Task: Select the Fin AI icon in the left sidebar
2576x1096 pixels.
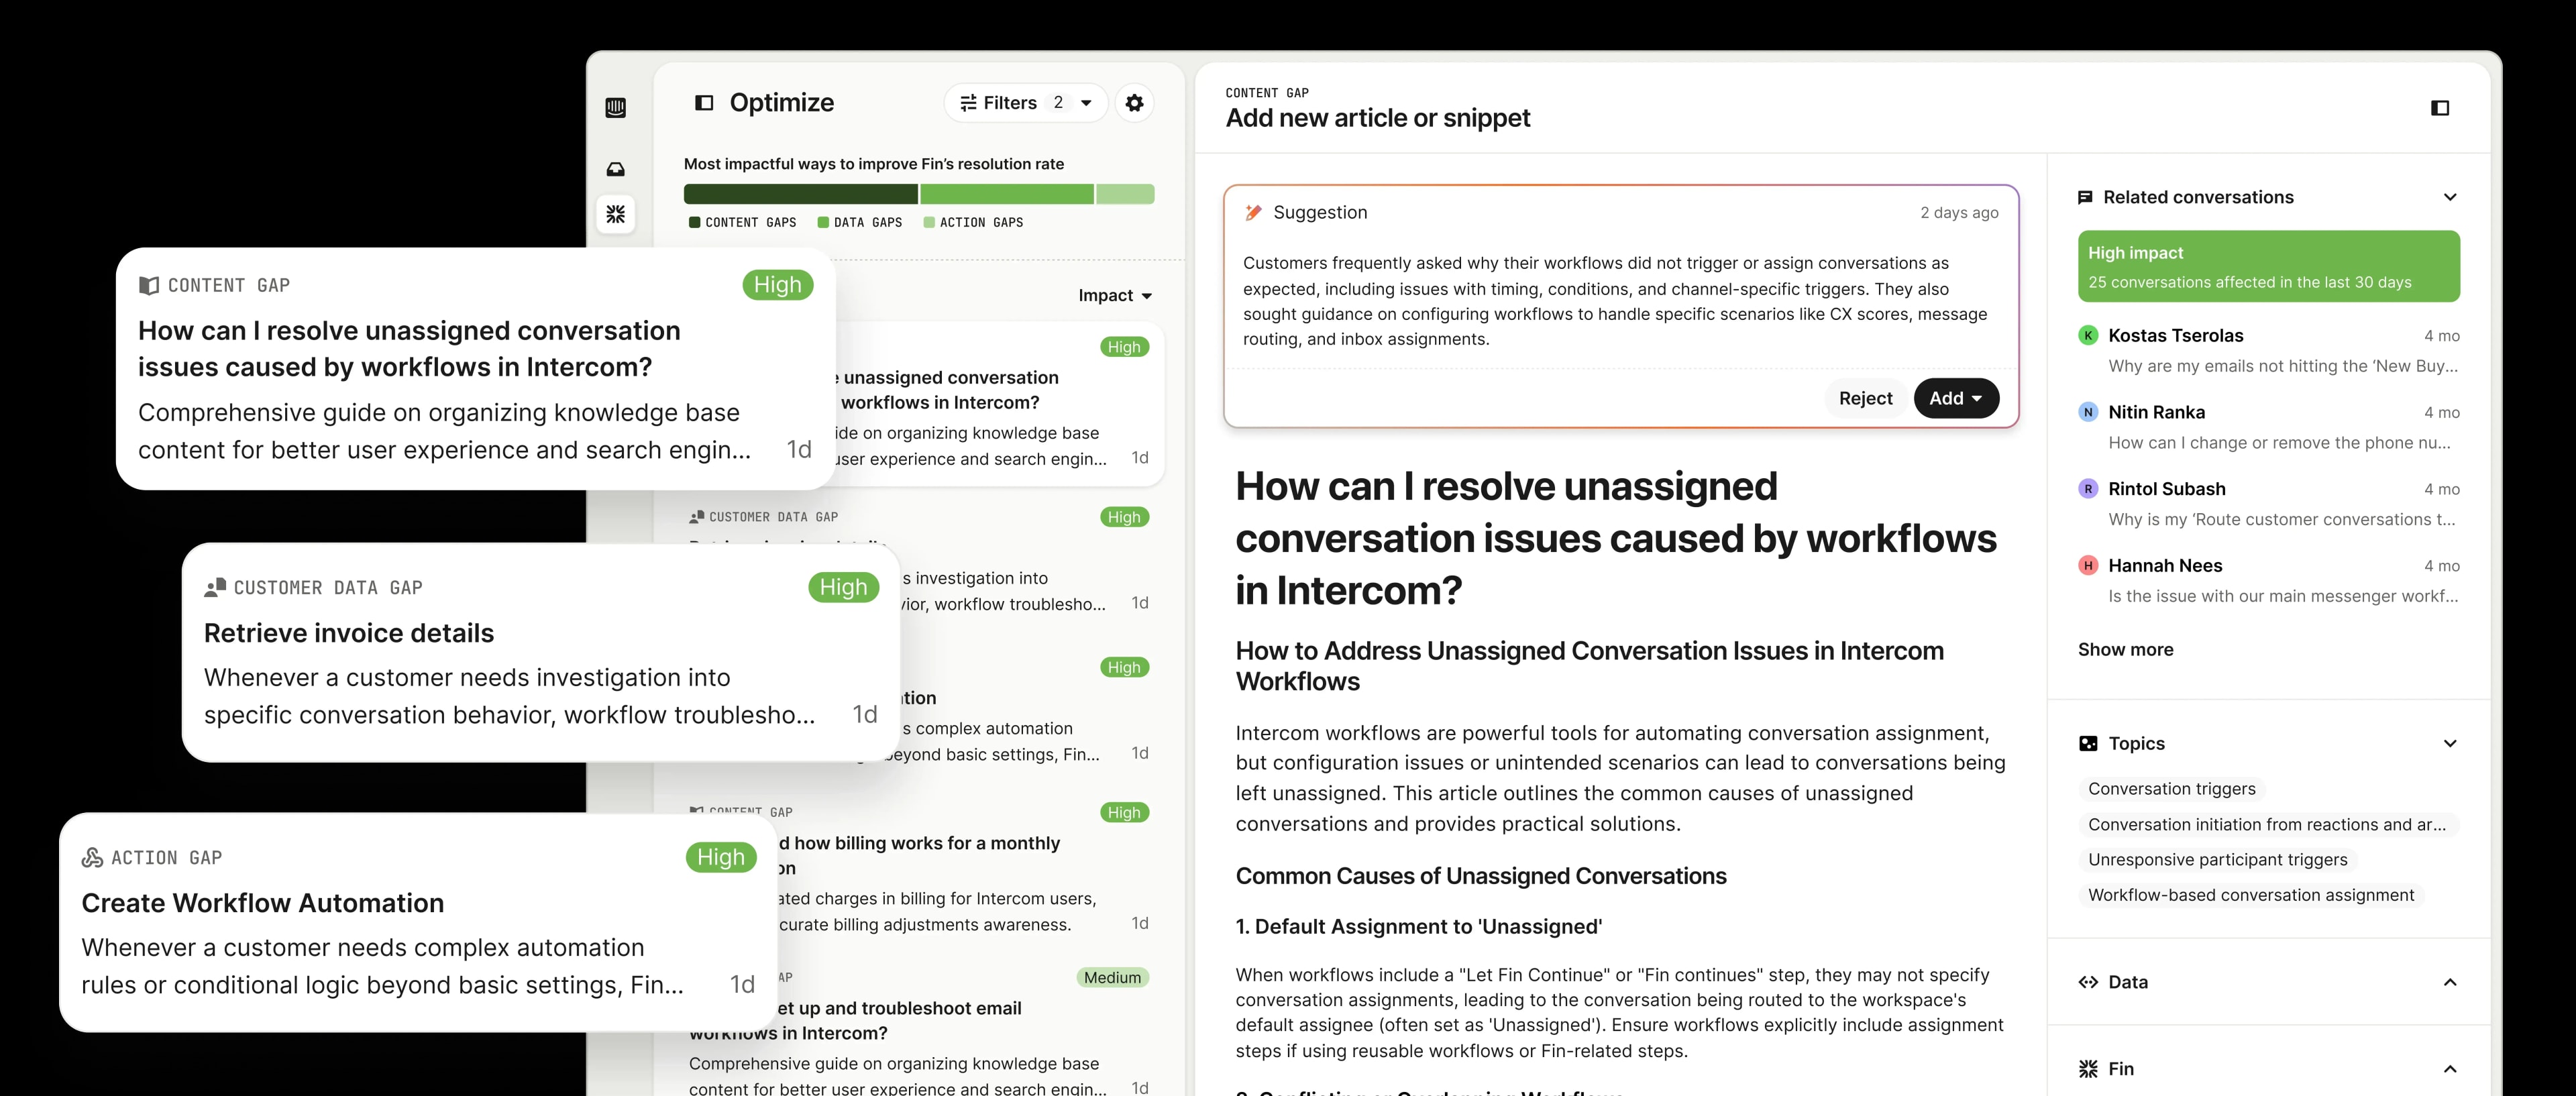Action: point(615,214)
